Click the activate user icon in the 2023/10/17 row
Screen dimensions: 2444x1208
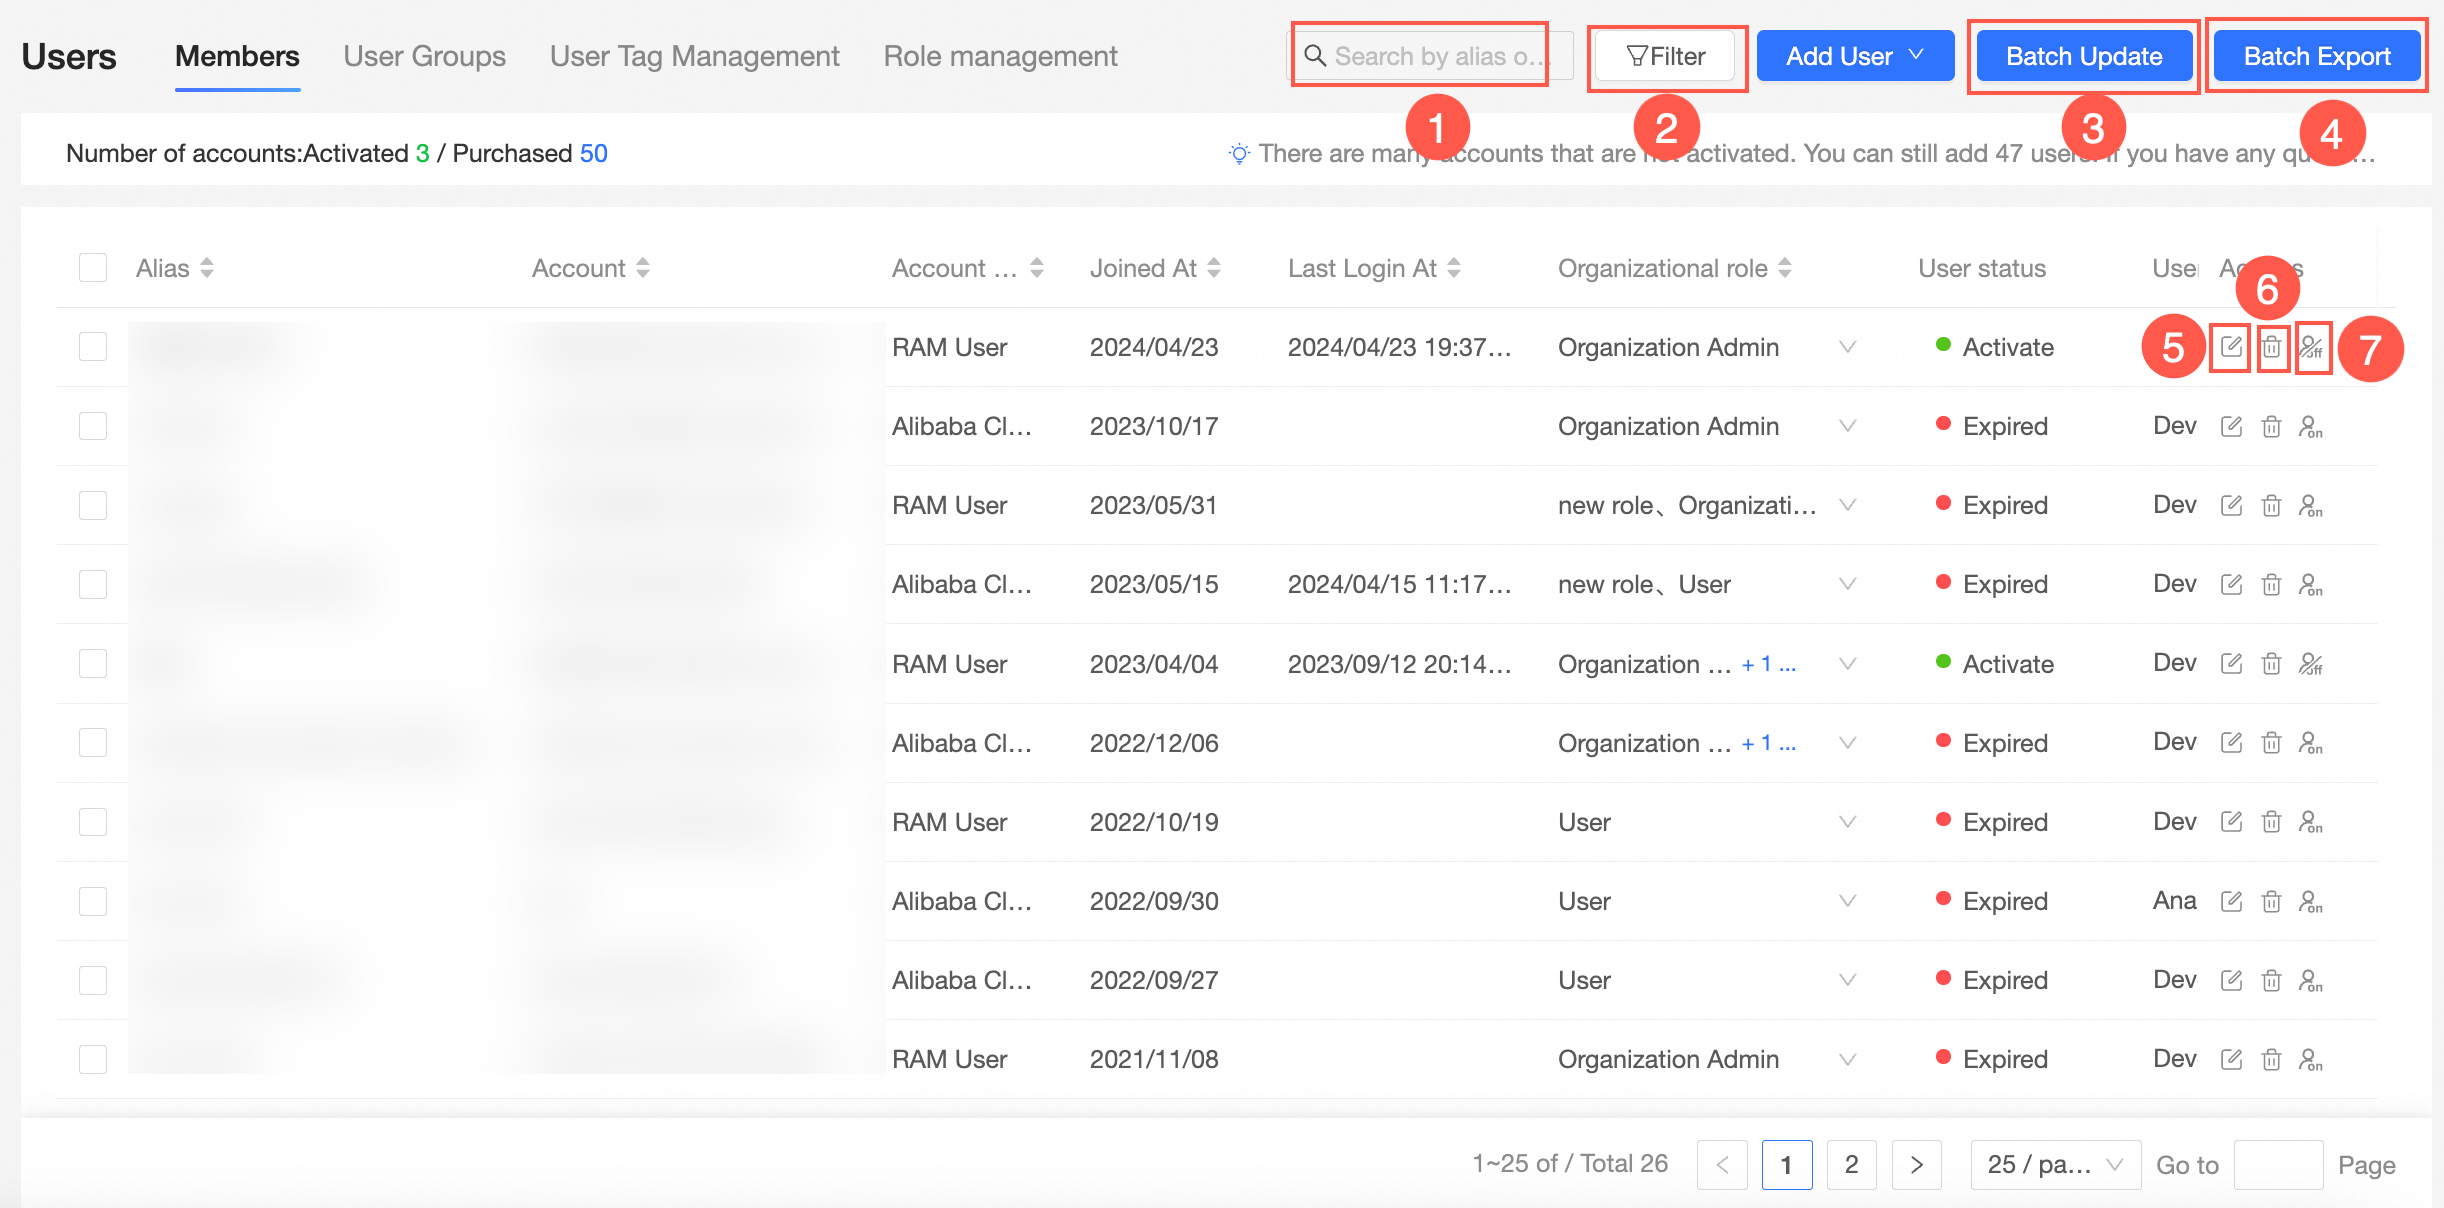click(2311, 427)
